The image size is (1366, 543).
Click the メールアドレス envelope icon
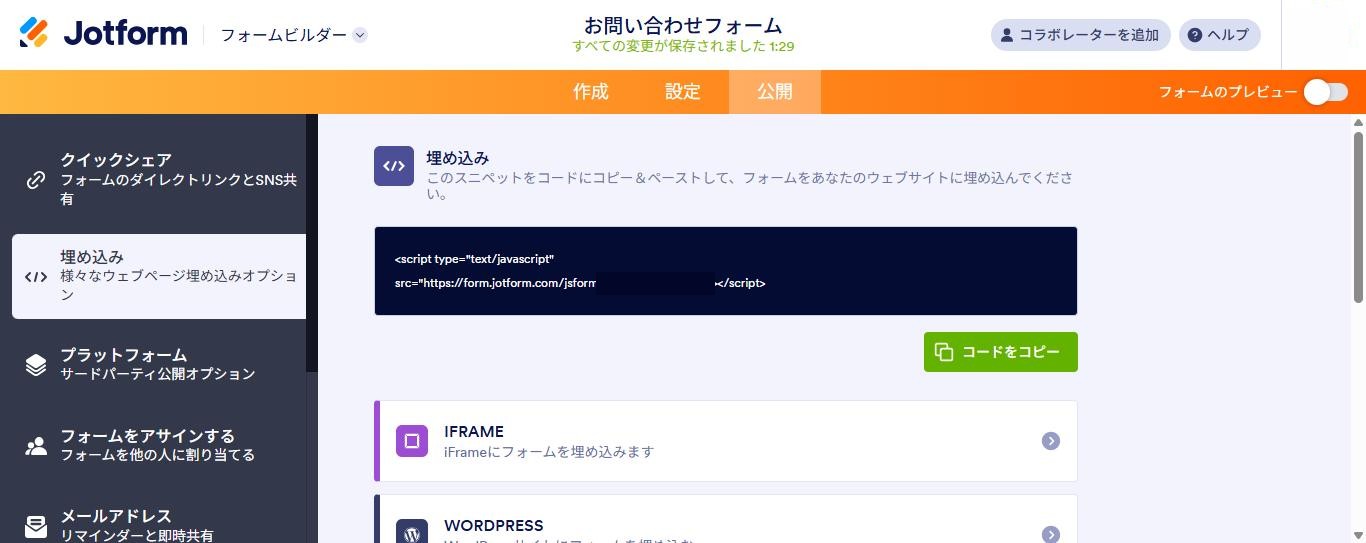click(36, 527)
